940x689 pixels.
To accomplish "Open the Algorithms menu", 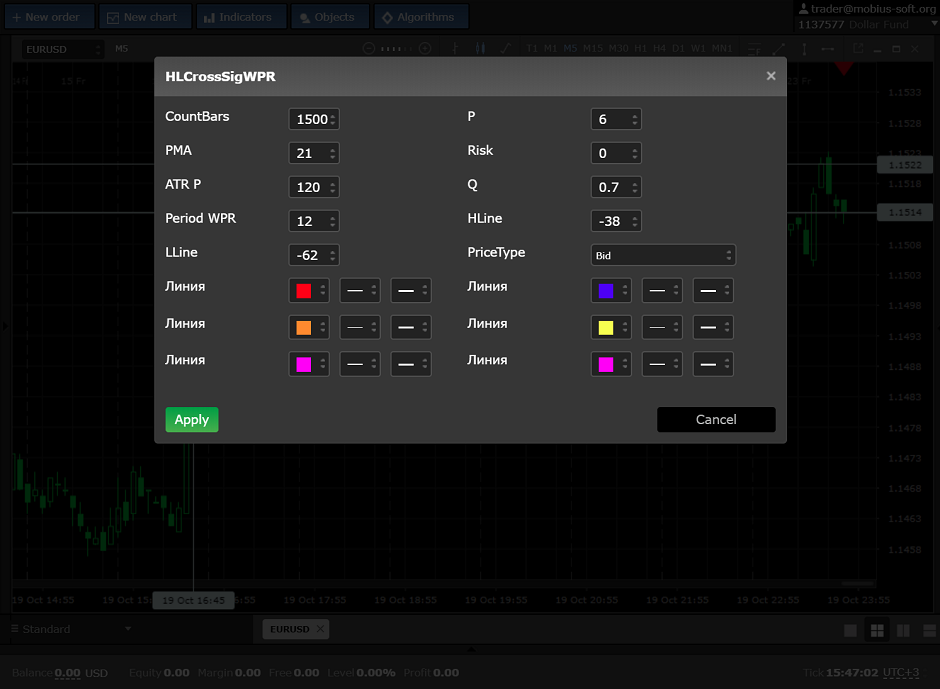I will pyautogui.click(x=421, y=17).
